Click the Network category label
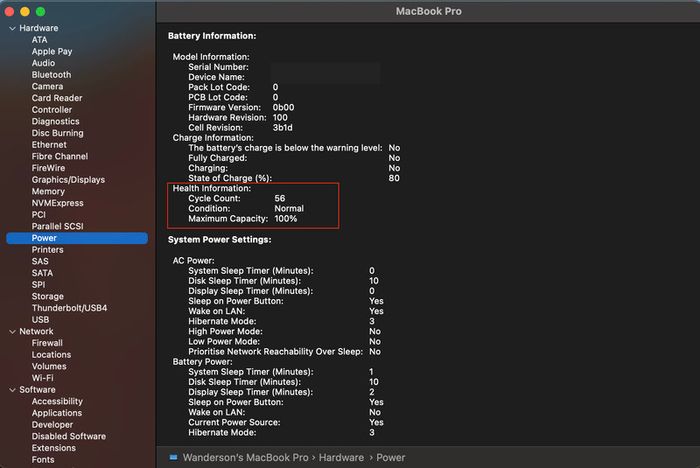Screen dimensions: 700x468 click(36, 331)
